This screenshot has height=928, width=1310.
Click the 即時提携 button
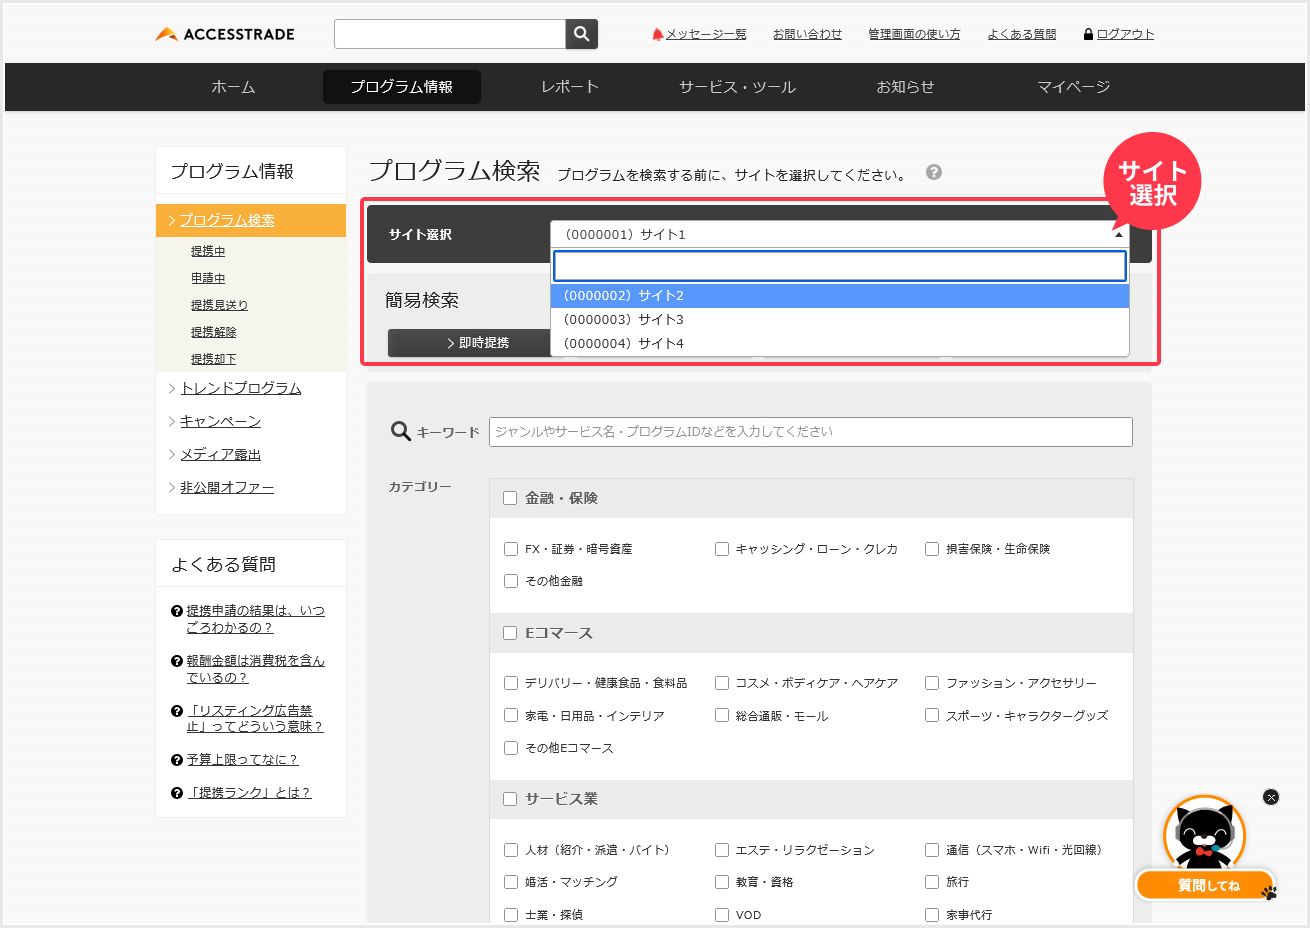coord(470,343)
